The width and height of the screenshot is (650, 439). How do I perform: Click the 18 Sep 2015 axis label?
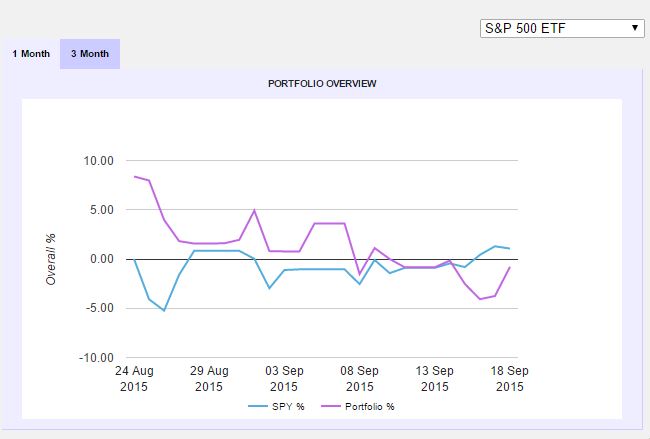pyautogui.click(x=509, y=378)
